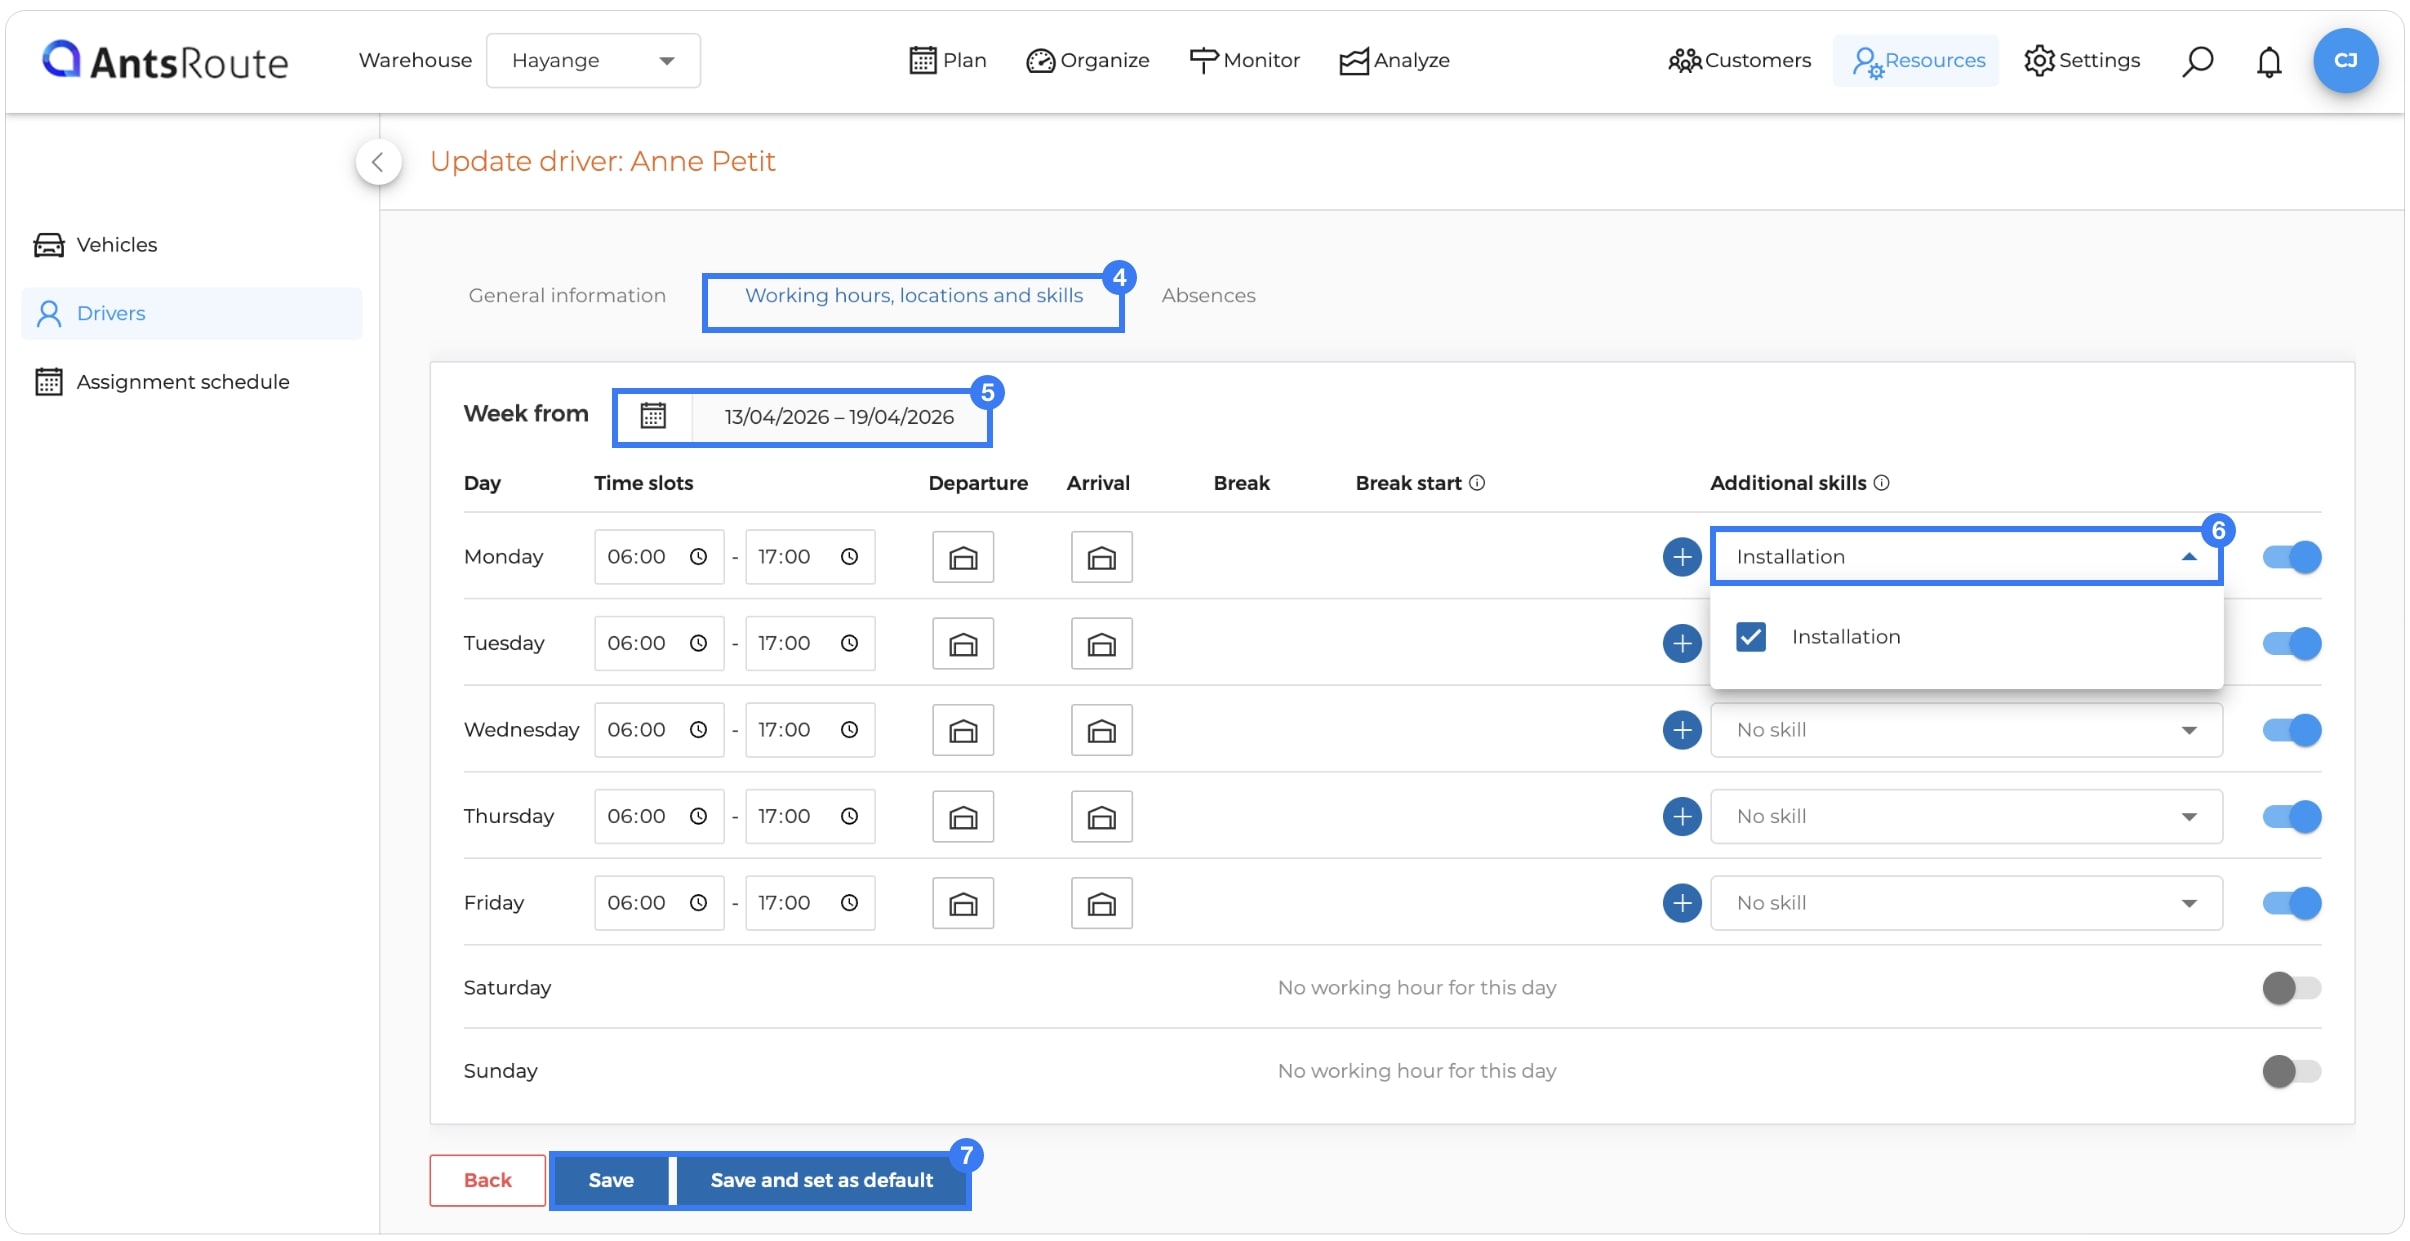2410x1241 pixels.
Task: Add a time slot for Monday
Action: coord(1682,557)
